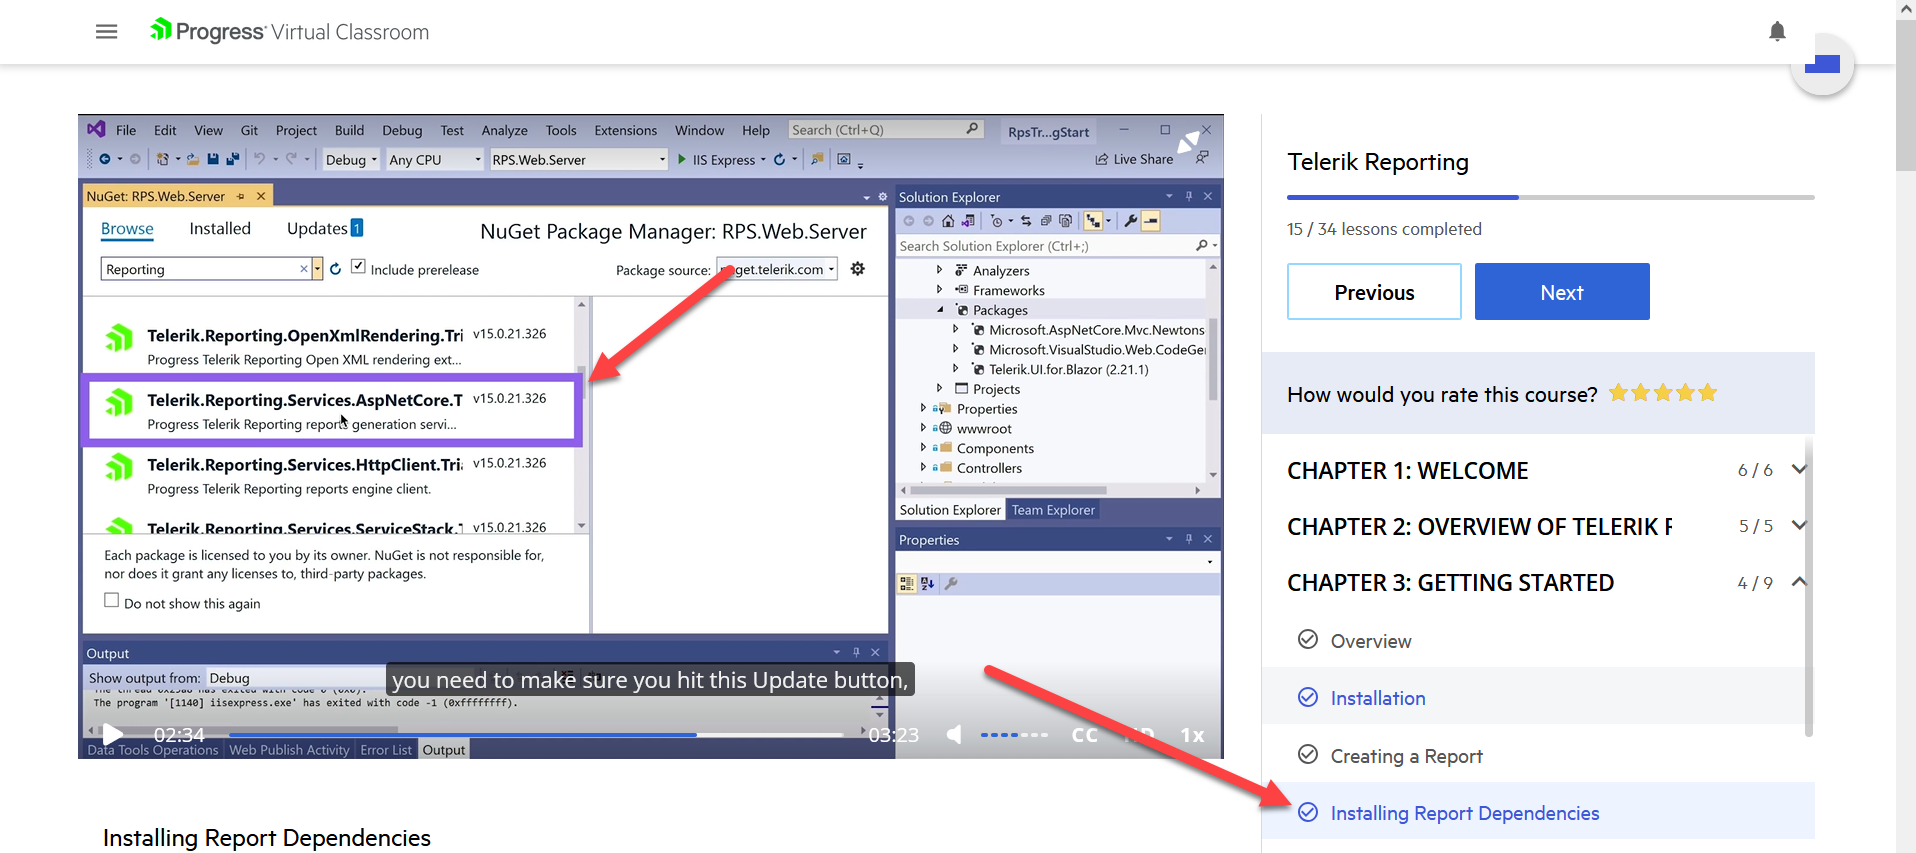The image size is (1916, 853).
Task: Toggle the checkmark circle beside Overview
Action: 1307,640
